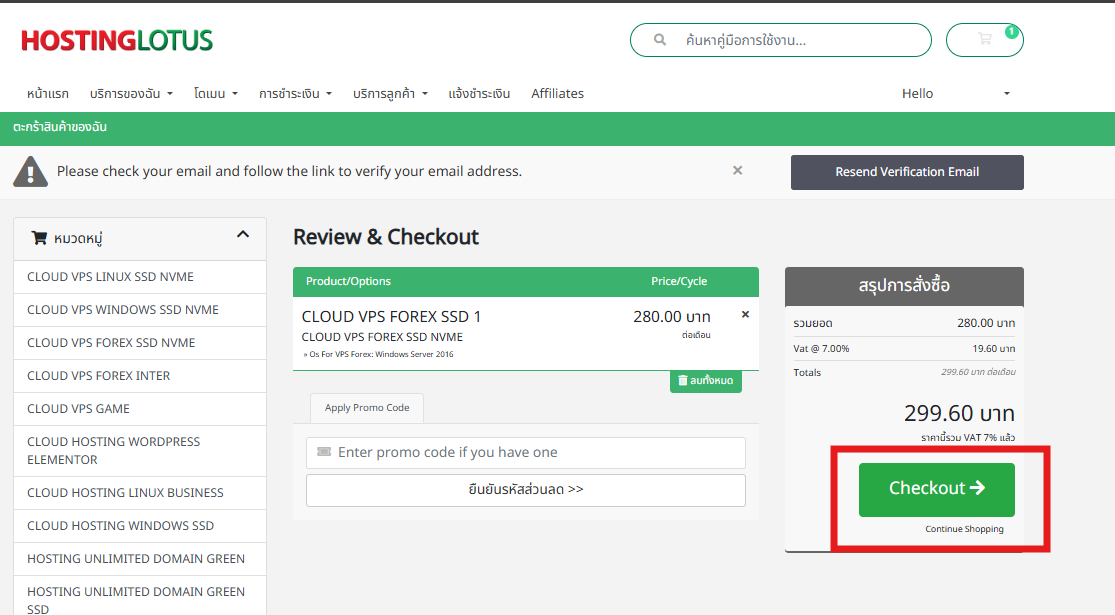Click the promo code input field
Viewport: 1115px width, 615px height.
click(526, 452)
